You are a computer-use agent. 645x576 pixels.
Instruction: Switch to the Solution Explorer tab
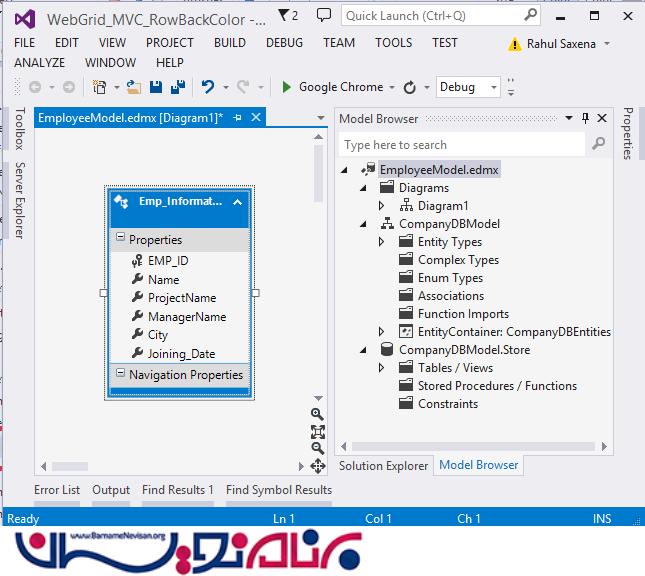click(383, 465)
